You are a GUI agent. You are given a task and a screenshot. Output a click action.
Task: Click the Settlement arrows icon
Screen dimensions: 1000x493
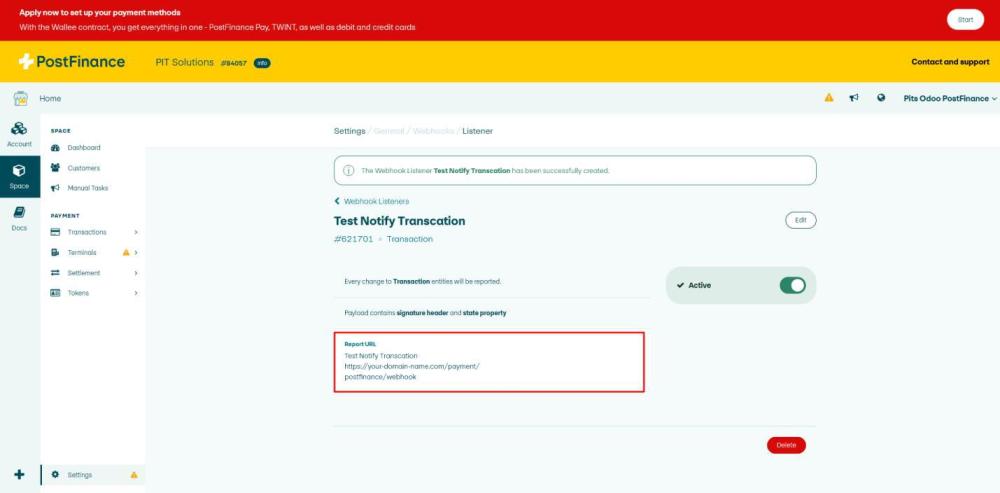point(55,273)
